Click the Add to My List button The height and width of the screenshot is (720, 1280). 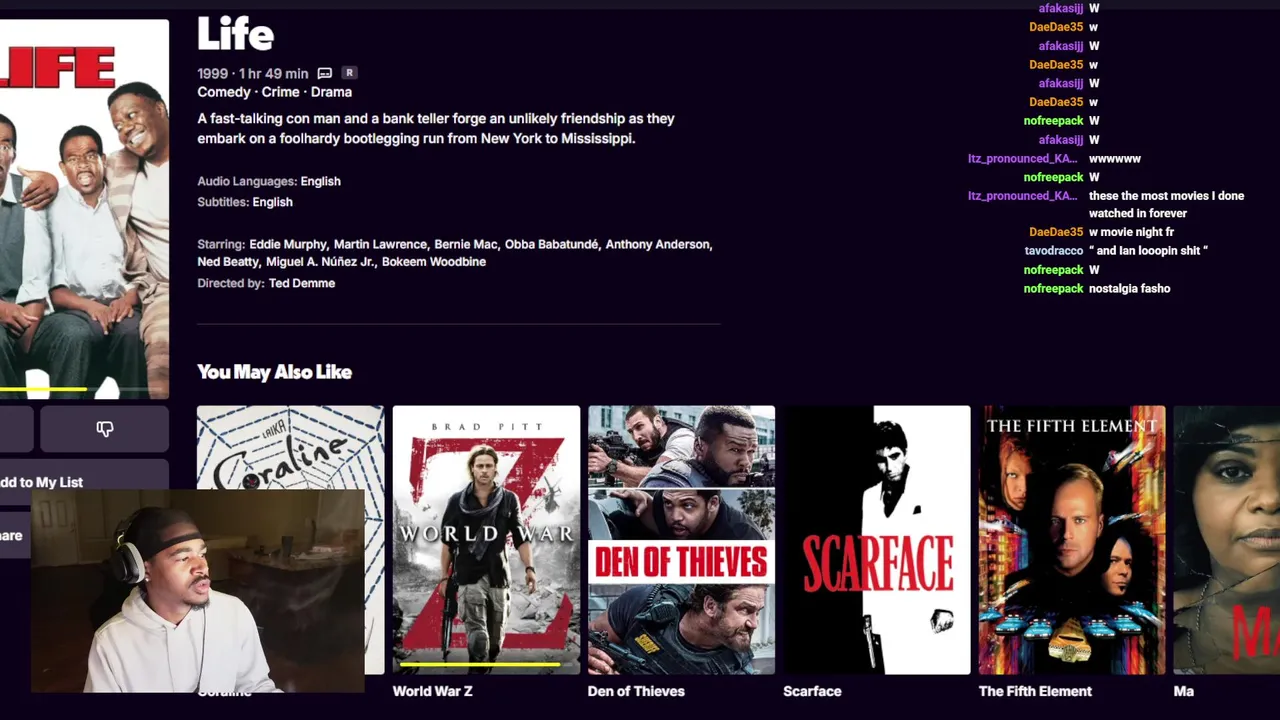(84, 482)
